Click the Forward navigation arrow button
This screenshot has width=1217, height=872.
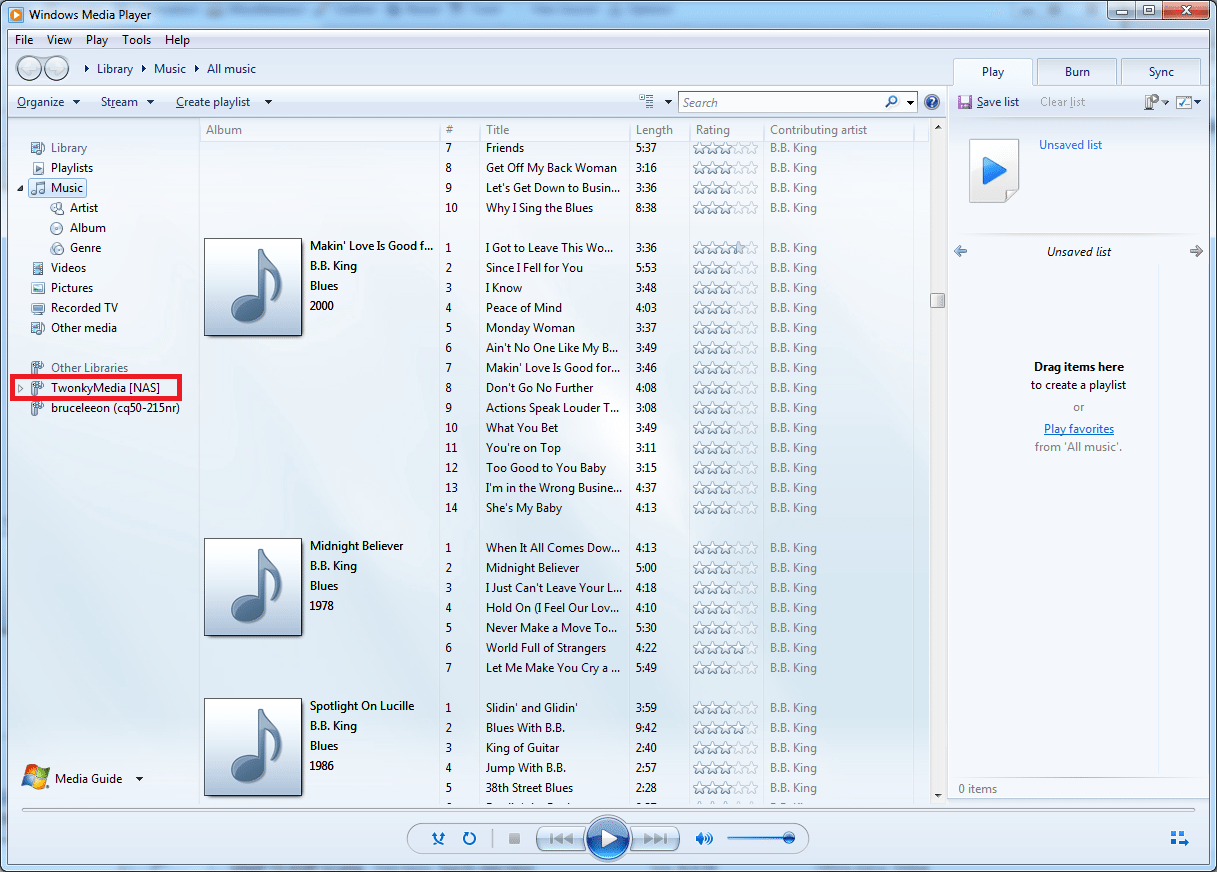(57, 69)
